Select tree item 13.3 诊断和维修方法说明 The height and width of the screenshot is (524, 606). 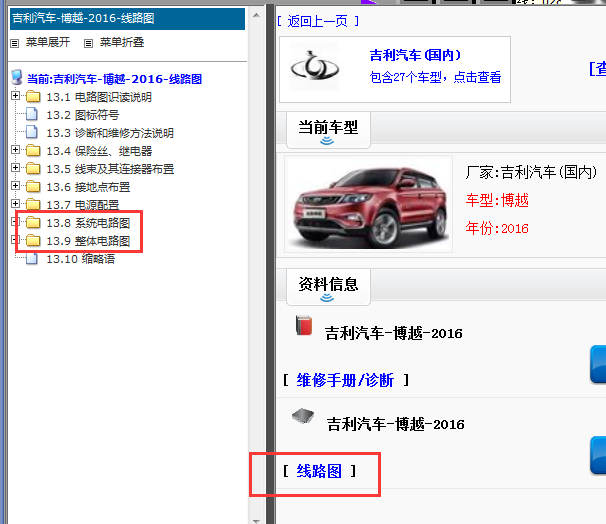click(110, 133)
